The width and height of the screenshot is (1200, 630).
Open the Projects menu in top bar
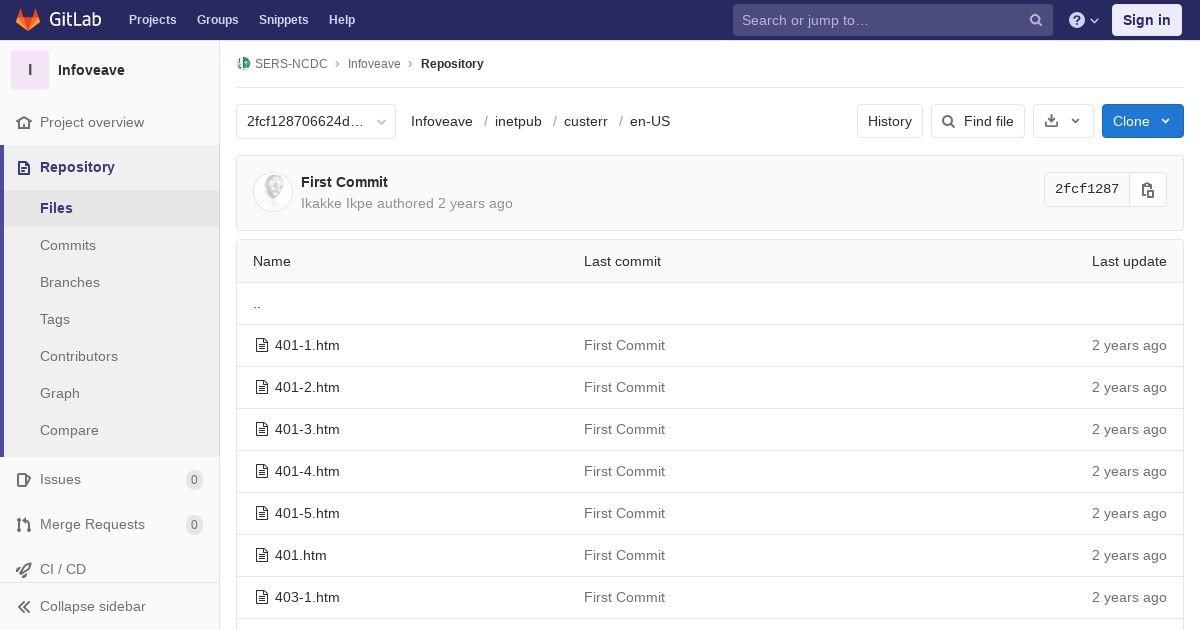(152, 20)
